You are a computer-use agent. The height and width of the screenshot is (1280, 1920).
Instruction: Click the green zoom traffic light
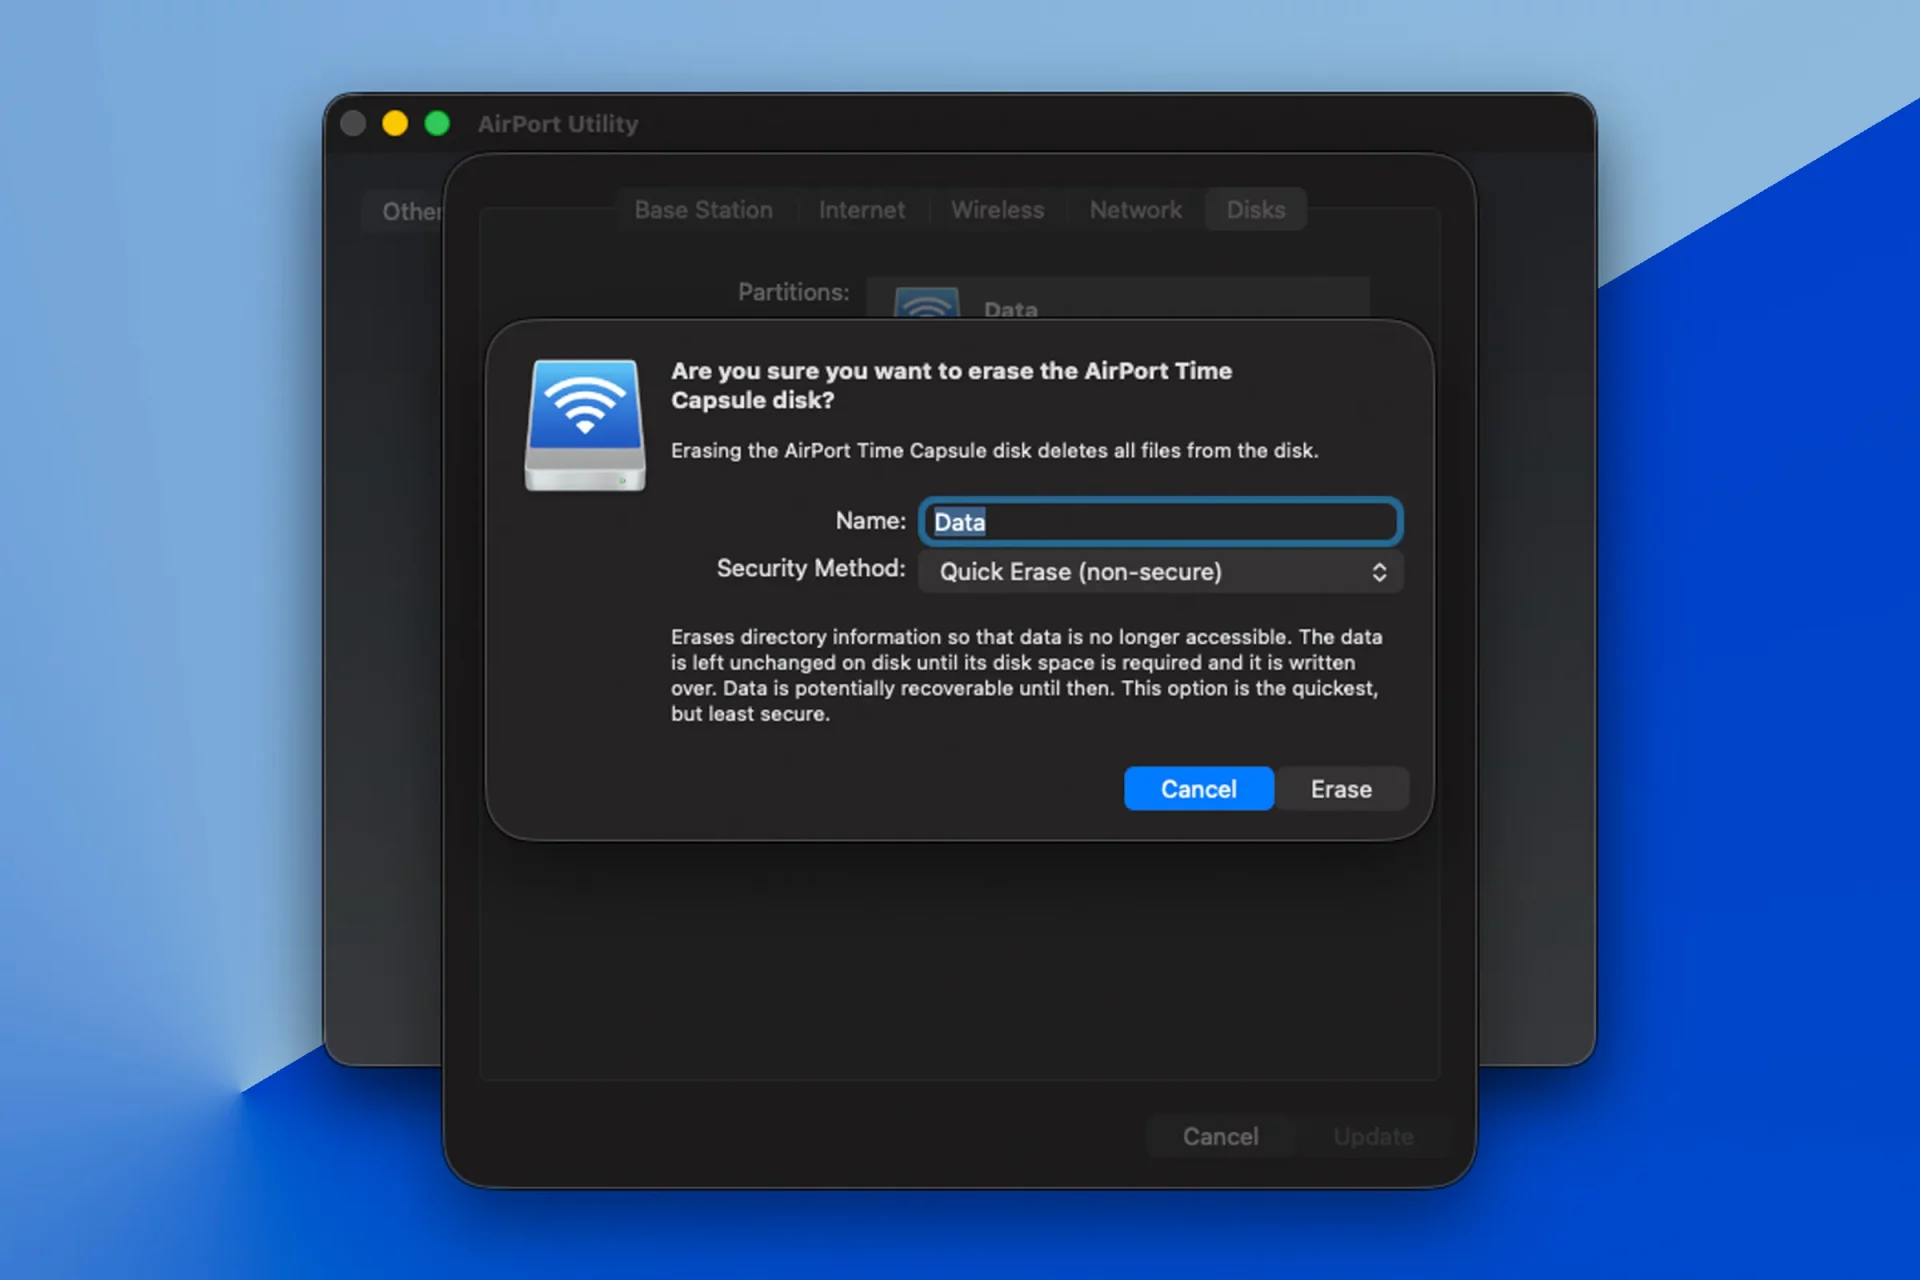tap(436, 123)
